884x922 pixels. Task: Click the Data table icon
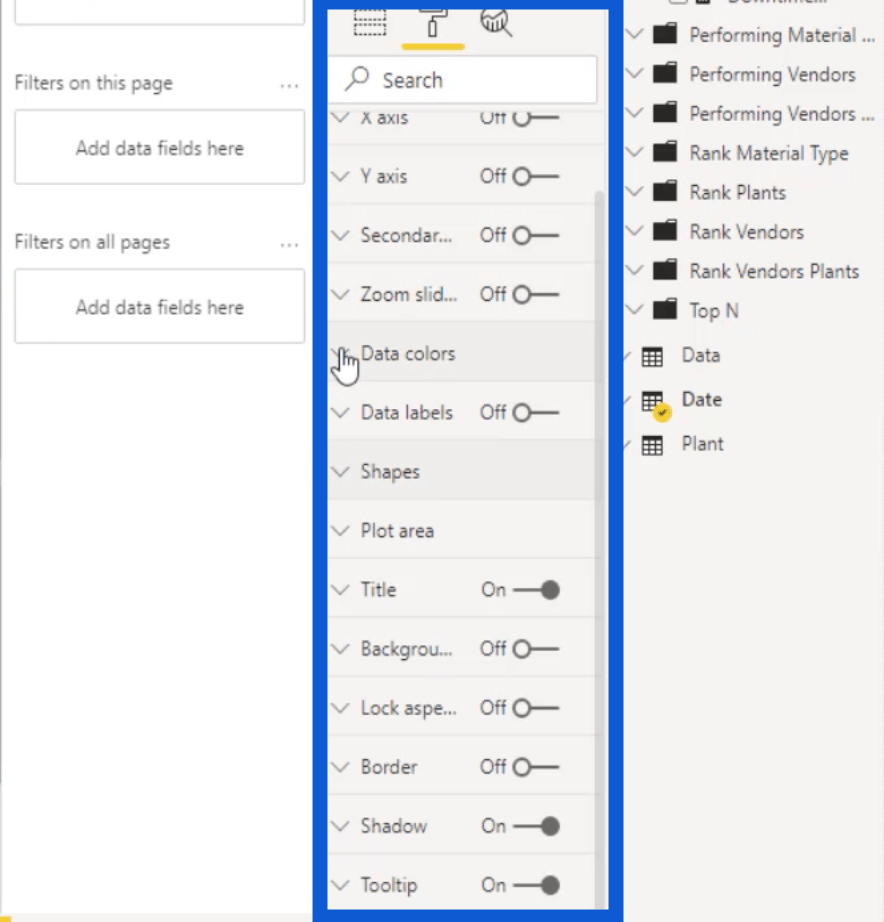pyautogui.click(x=652, y=356)
